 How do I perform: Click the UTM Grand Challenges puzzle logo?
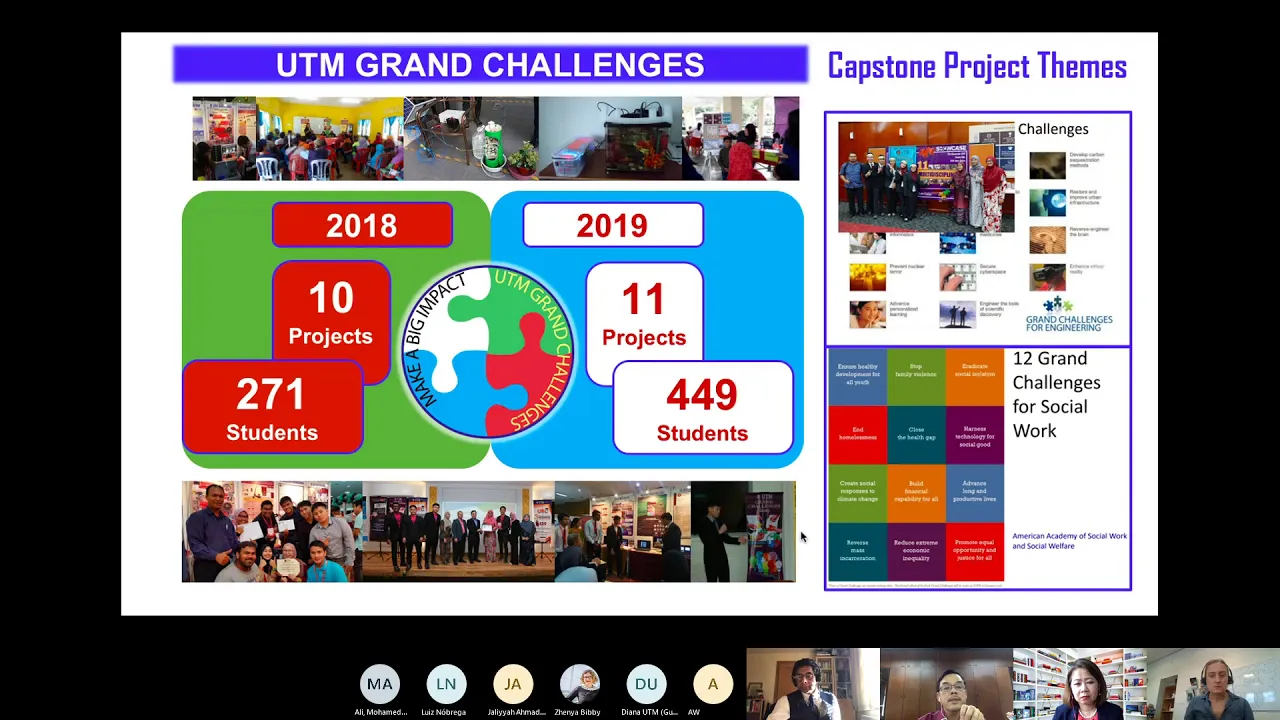[488, 351]
